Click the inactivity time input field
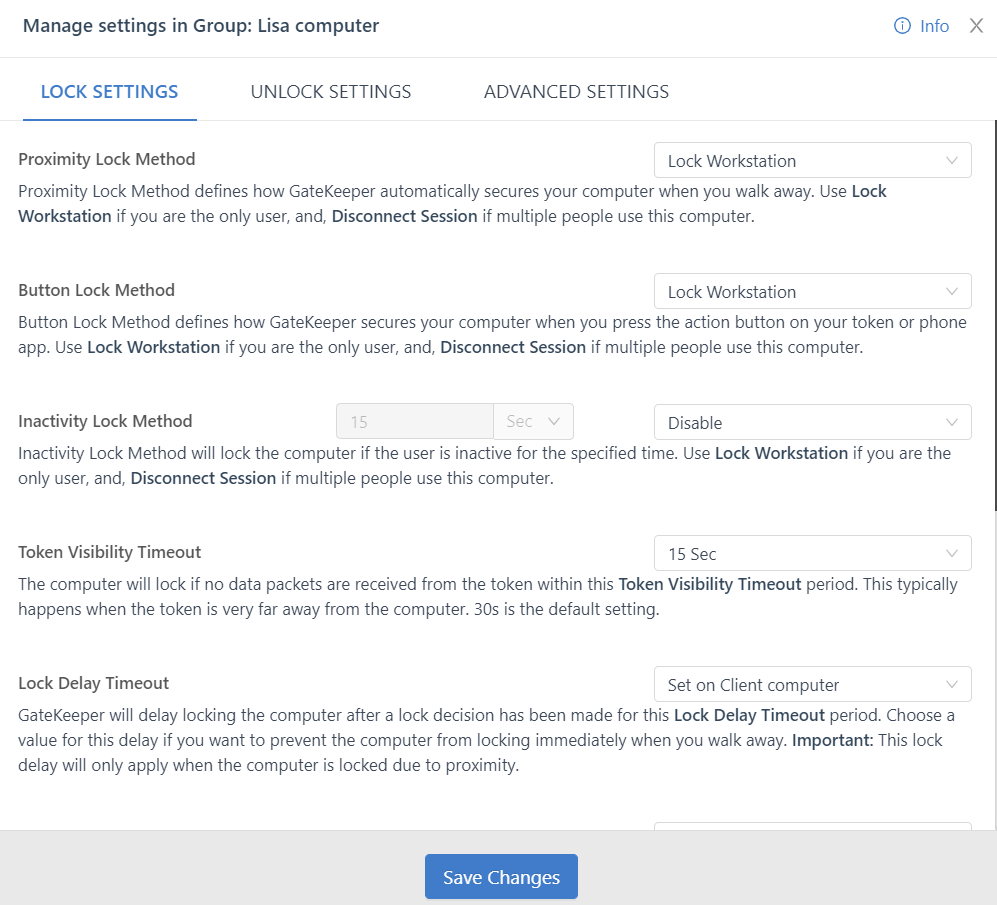 (415, 422)
